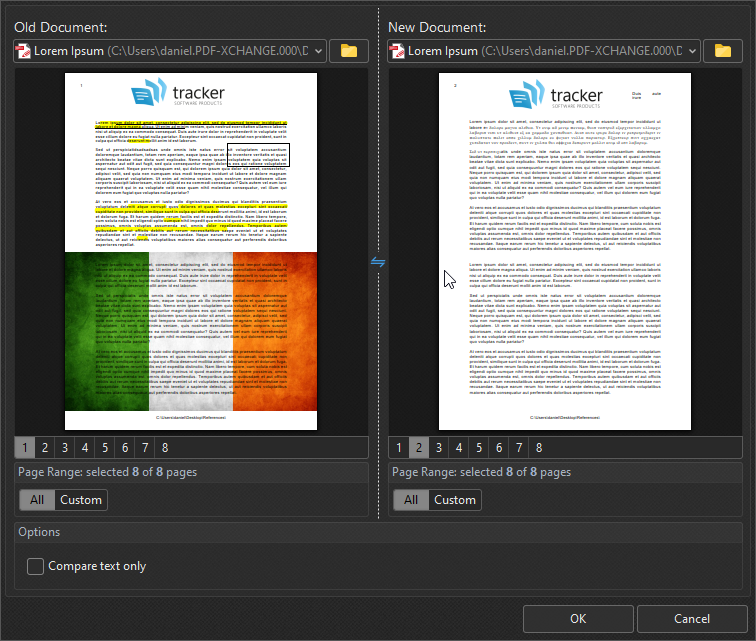
Task: Show page 2 of New Document
Action: click(x=419, y=448)
